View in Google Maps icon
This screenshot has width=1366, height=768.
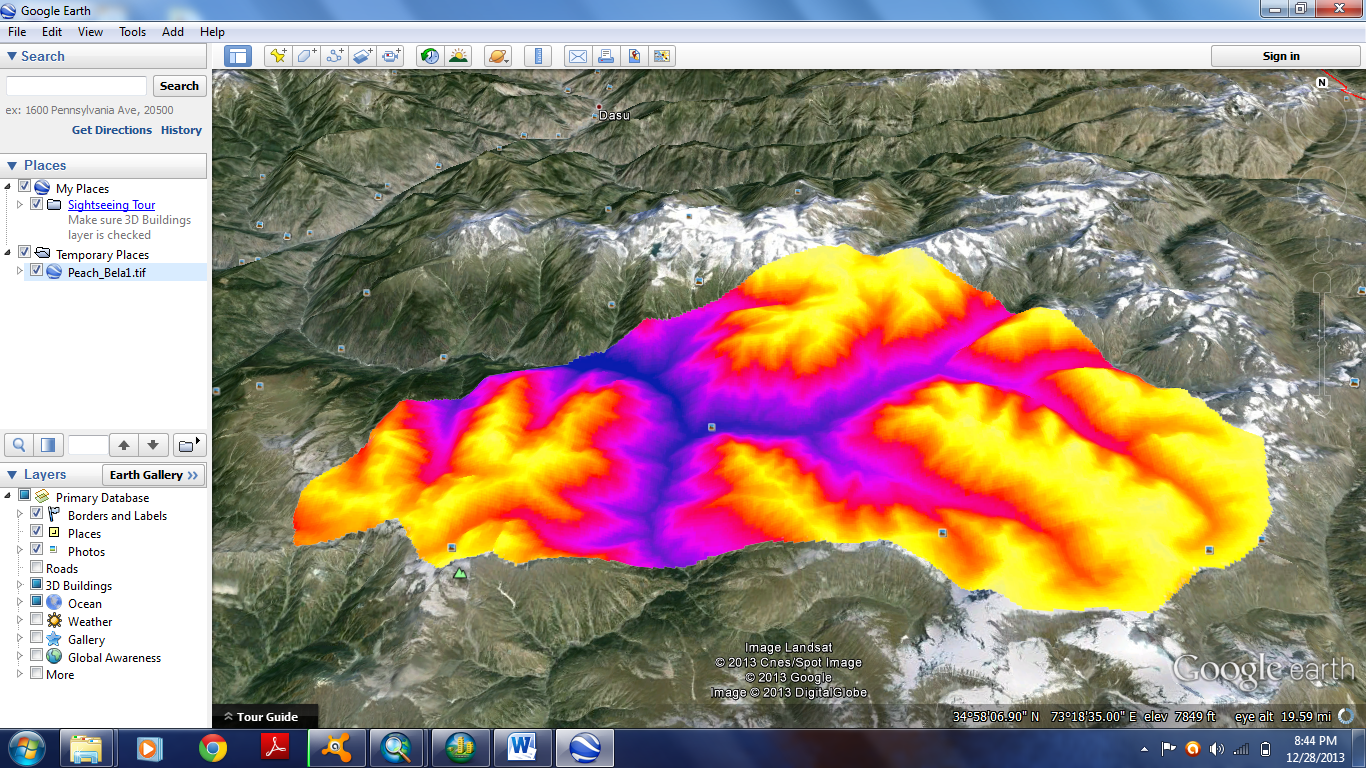click(662, 56)
